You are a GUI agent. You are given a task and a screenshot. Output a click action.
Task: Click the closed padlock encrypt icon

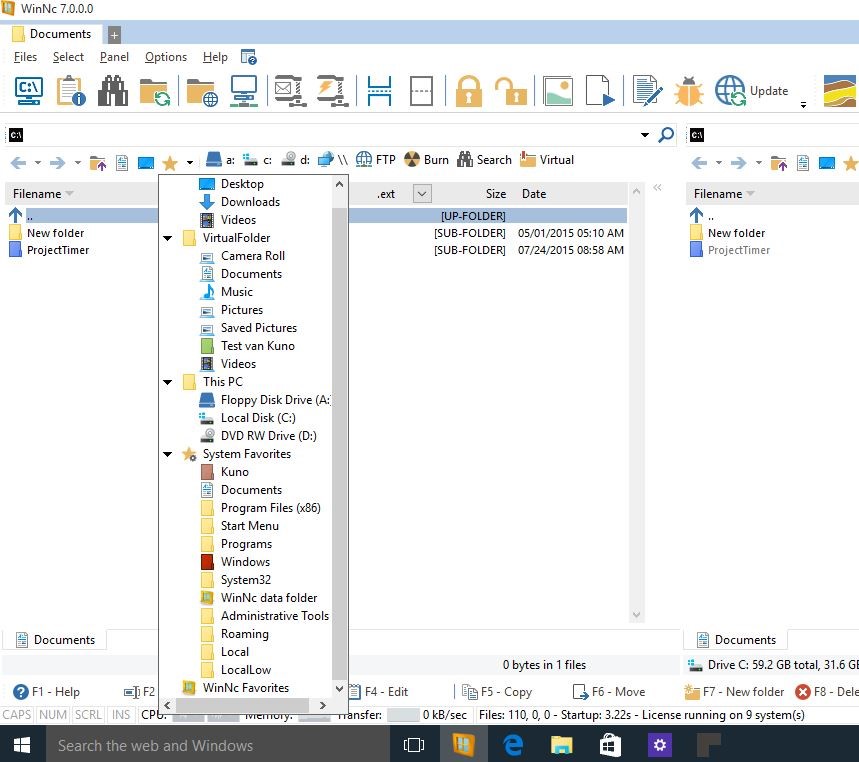pyautogui.click(x=468, y=91)
